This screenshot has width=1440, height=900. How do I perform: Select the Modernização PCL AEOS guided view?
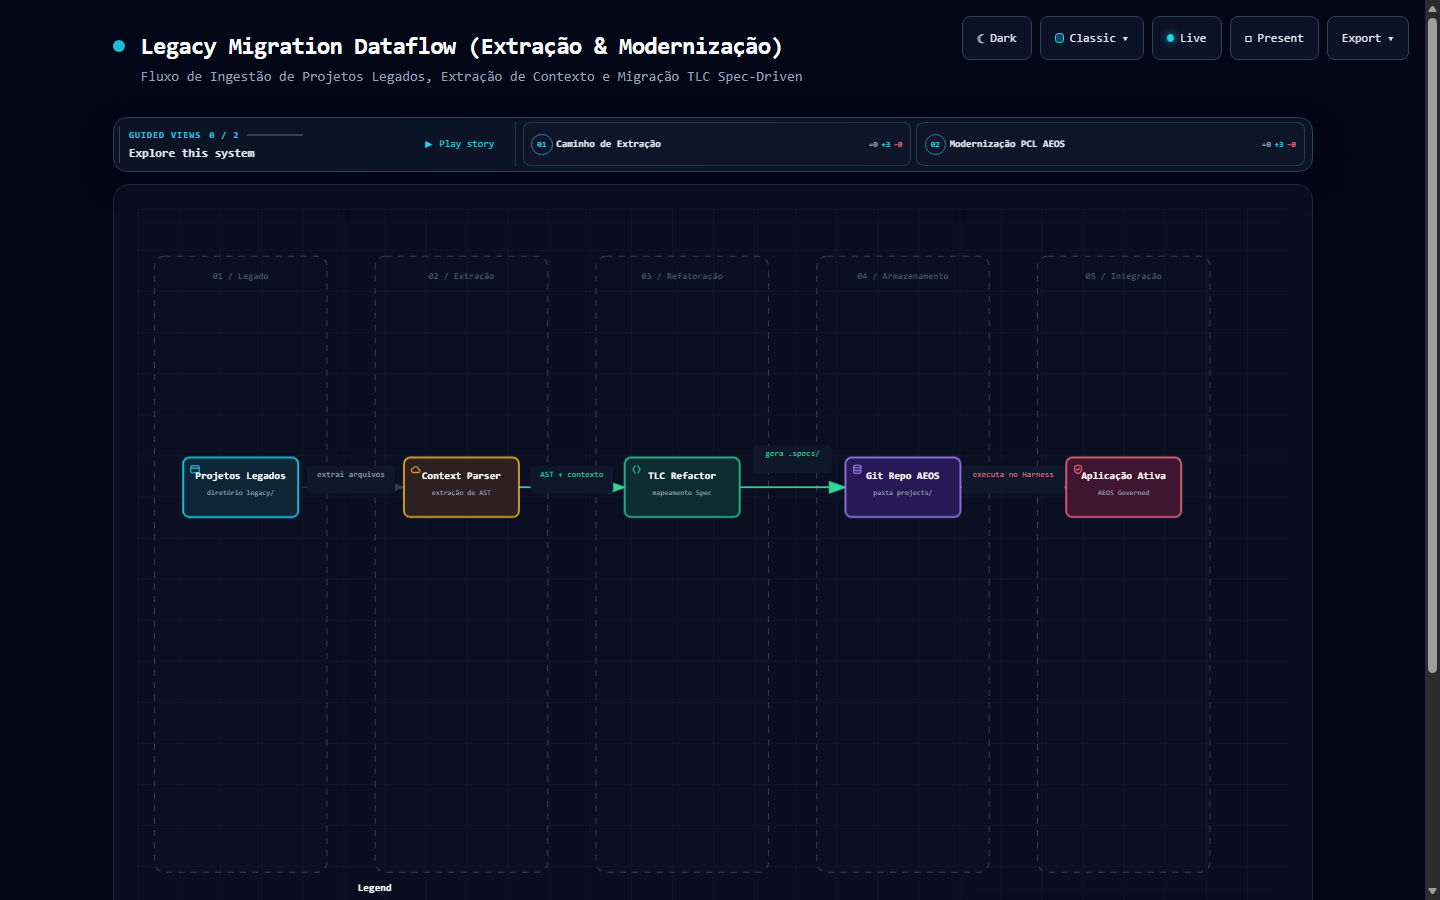click(1110, 144)
